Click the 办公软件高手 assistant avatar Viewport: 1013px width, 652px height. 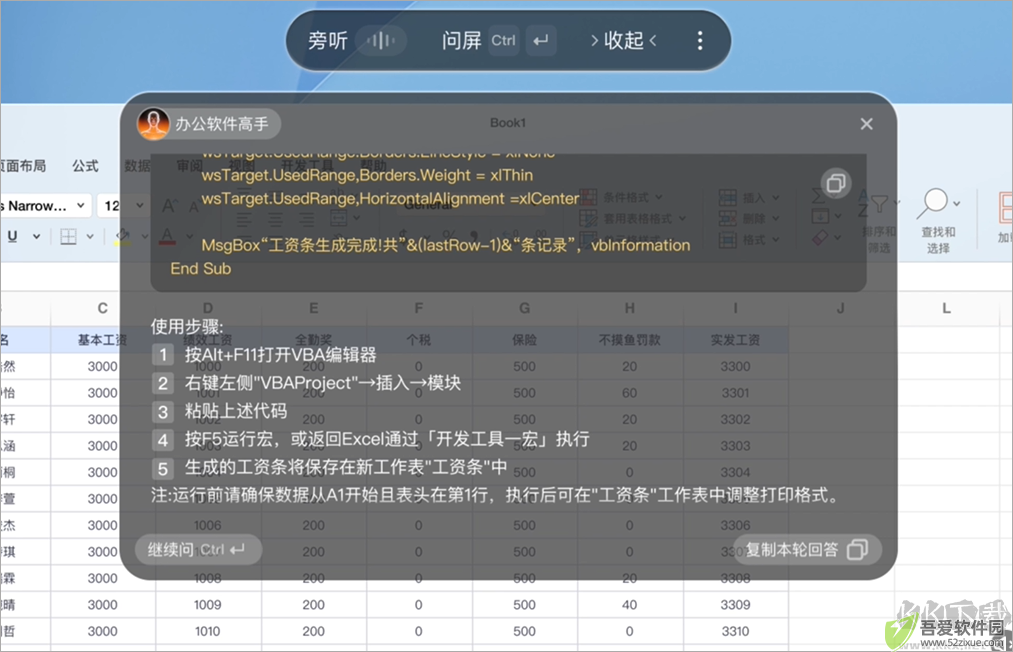[154, 123]
